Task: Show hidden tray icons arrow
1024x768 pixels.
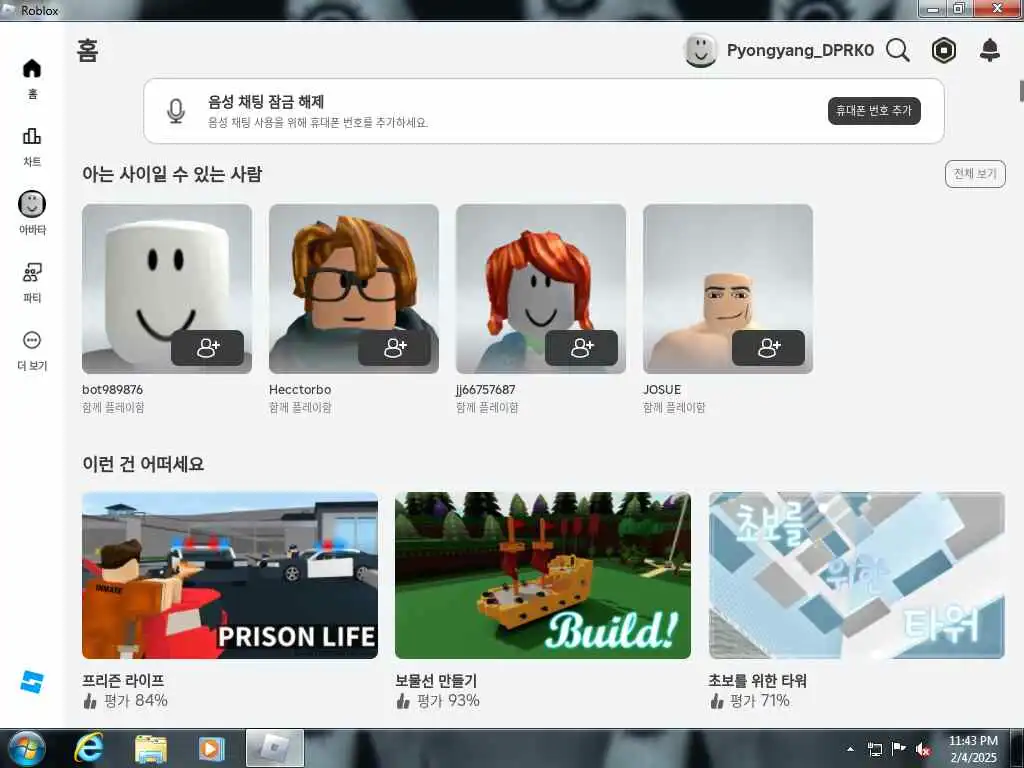Action: point(850,750)
